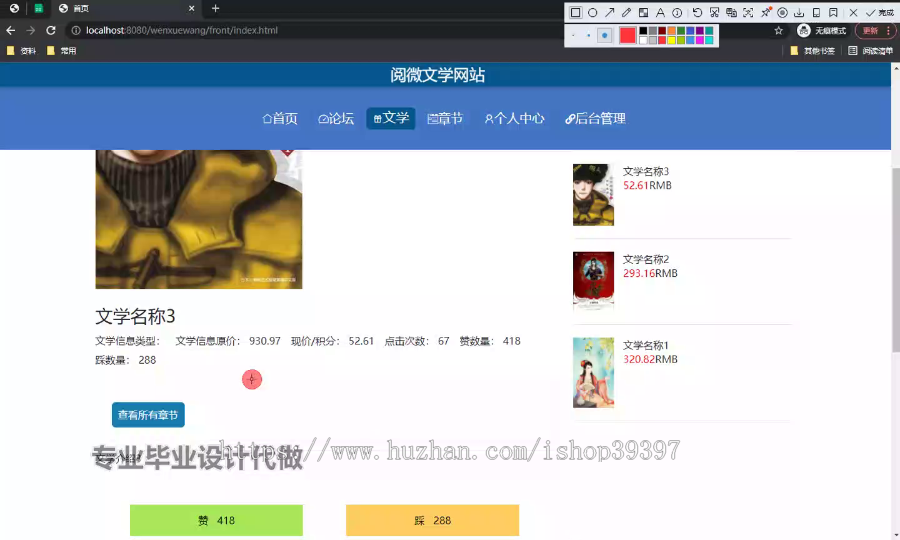Go to 首页 in site navigation

point(280,118)
